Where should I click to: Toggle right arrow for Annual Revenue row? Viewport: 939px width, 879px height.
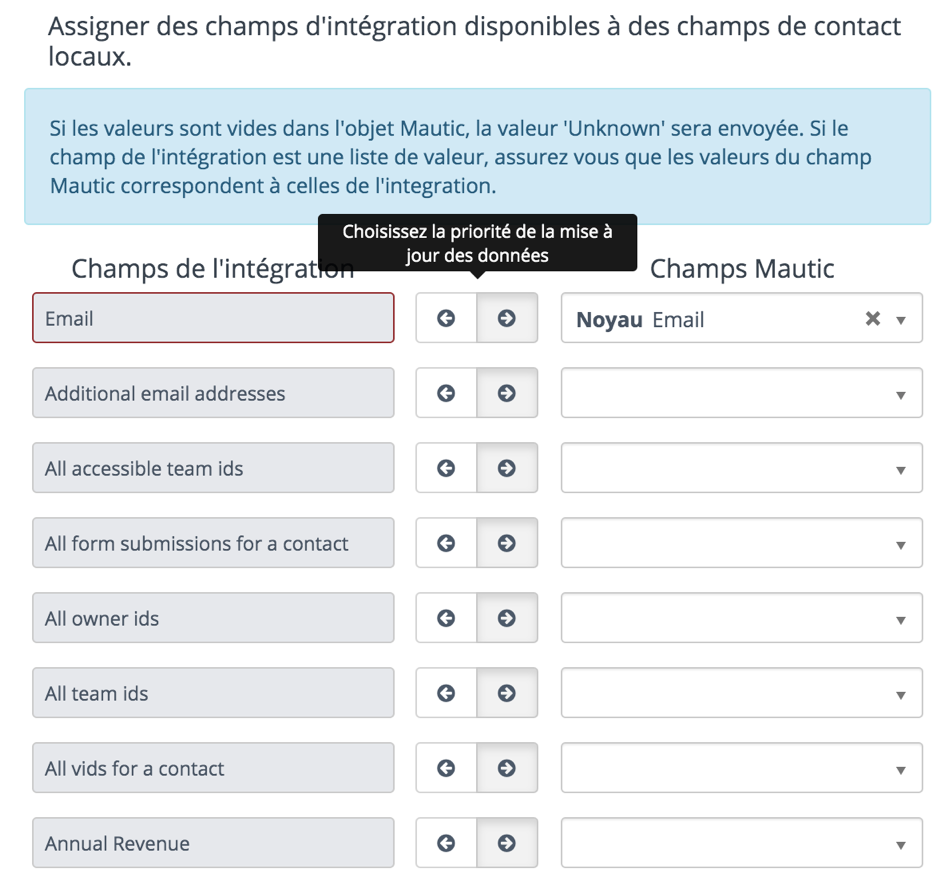[x=507, y=843]
